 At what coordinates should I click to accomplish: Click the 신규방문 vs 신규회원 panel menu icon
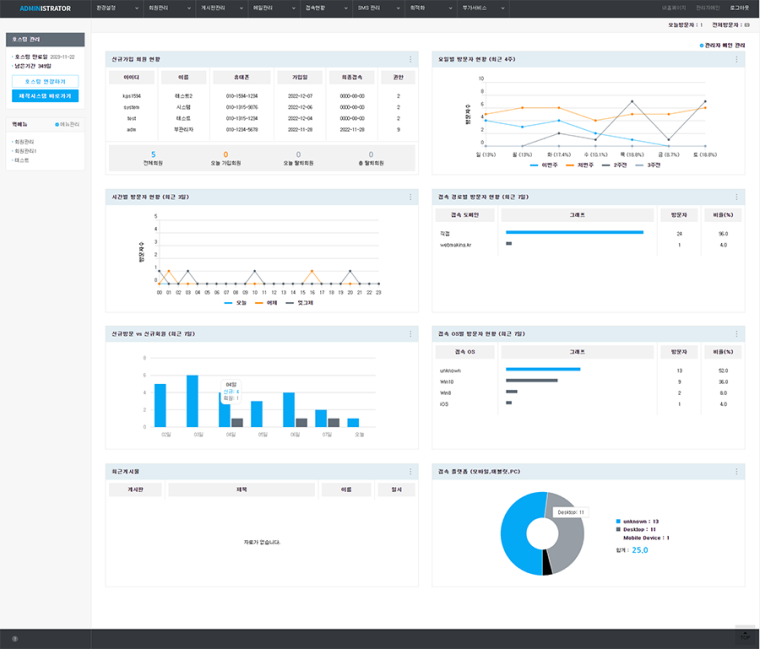click(410, 333)
